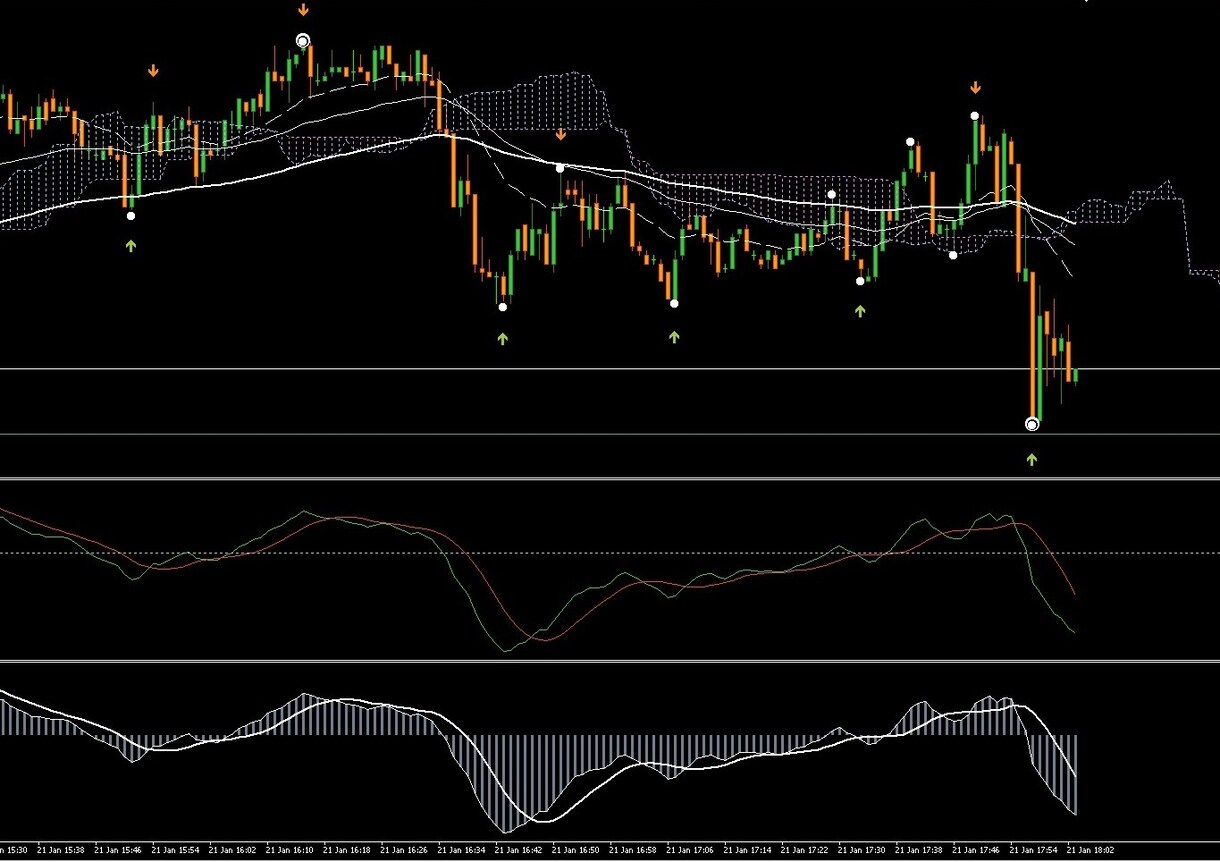
Task: Click the green up arrow near 21 Jan 16:42
Action: pos(503,339)
